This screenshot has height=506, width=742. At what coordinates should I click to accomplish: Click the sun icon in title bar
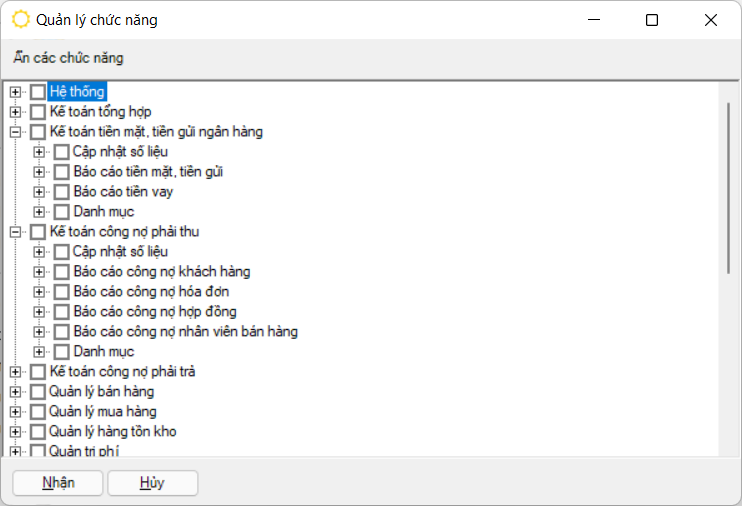click(x=20, y=20)
